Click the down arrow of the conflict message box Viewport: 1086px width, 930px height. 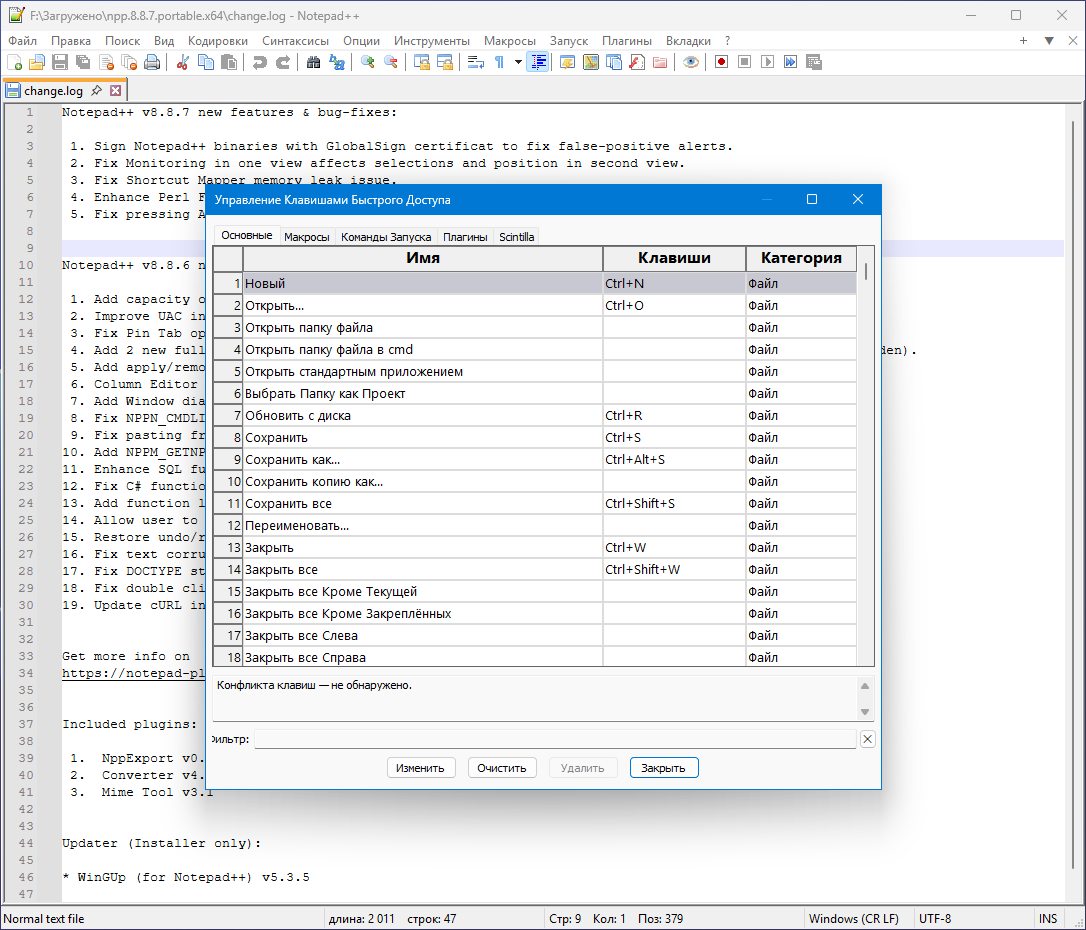pos(866,711)
